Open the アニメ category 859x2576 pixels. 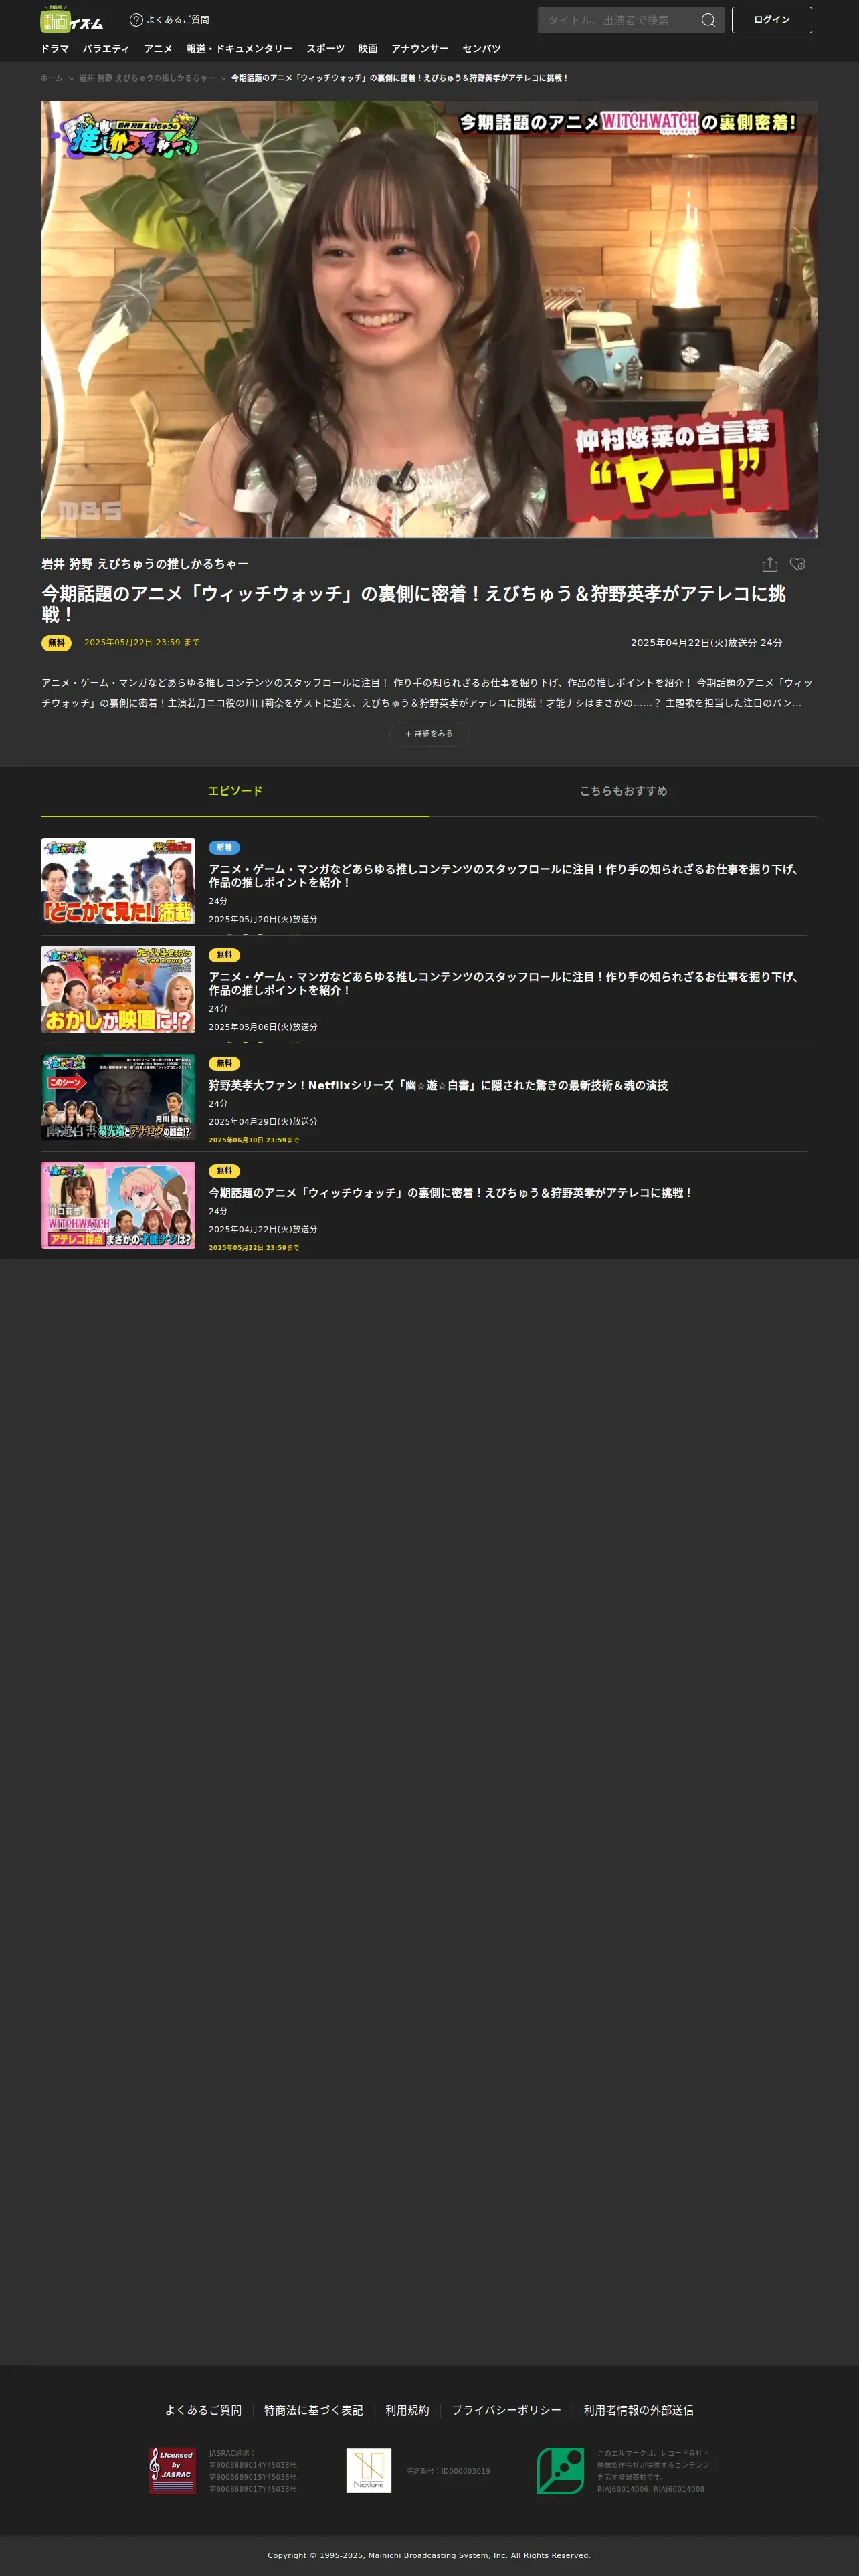[x=158, y=49]
